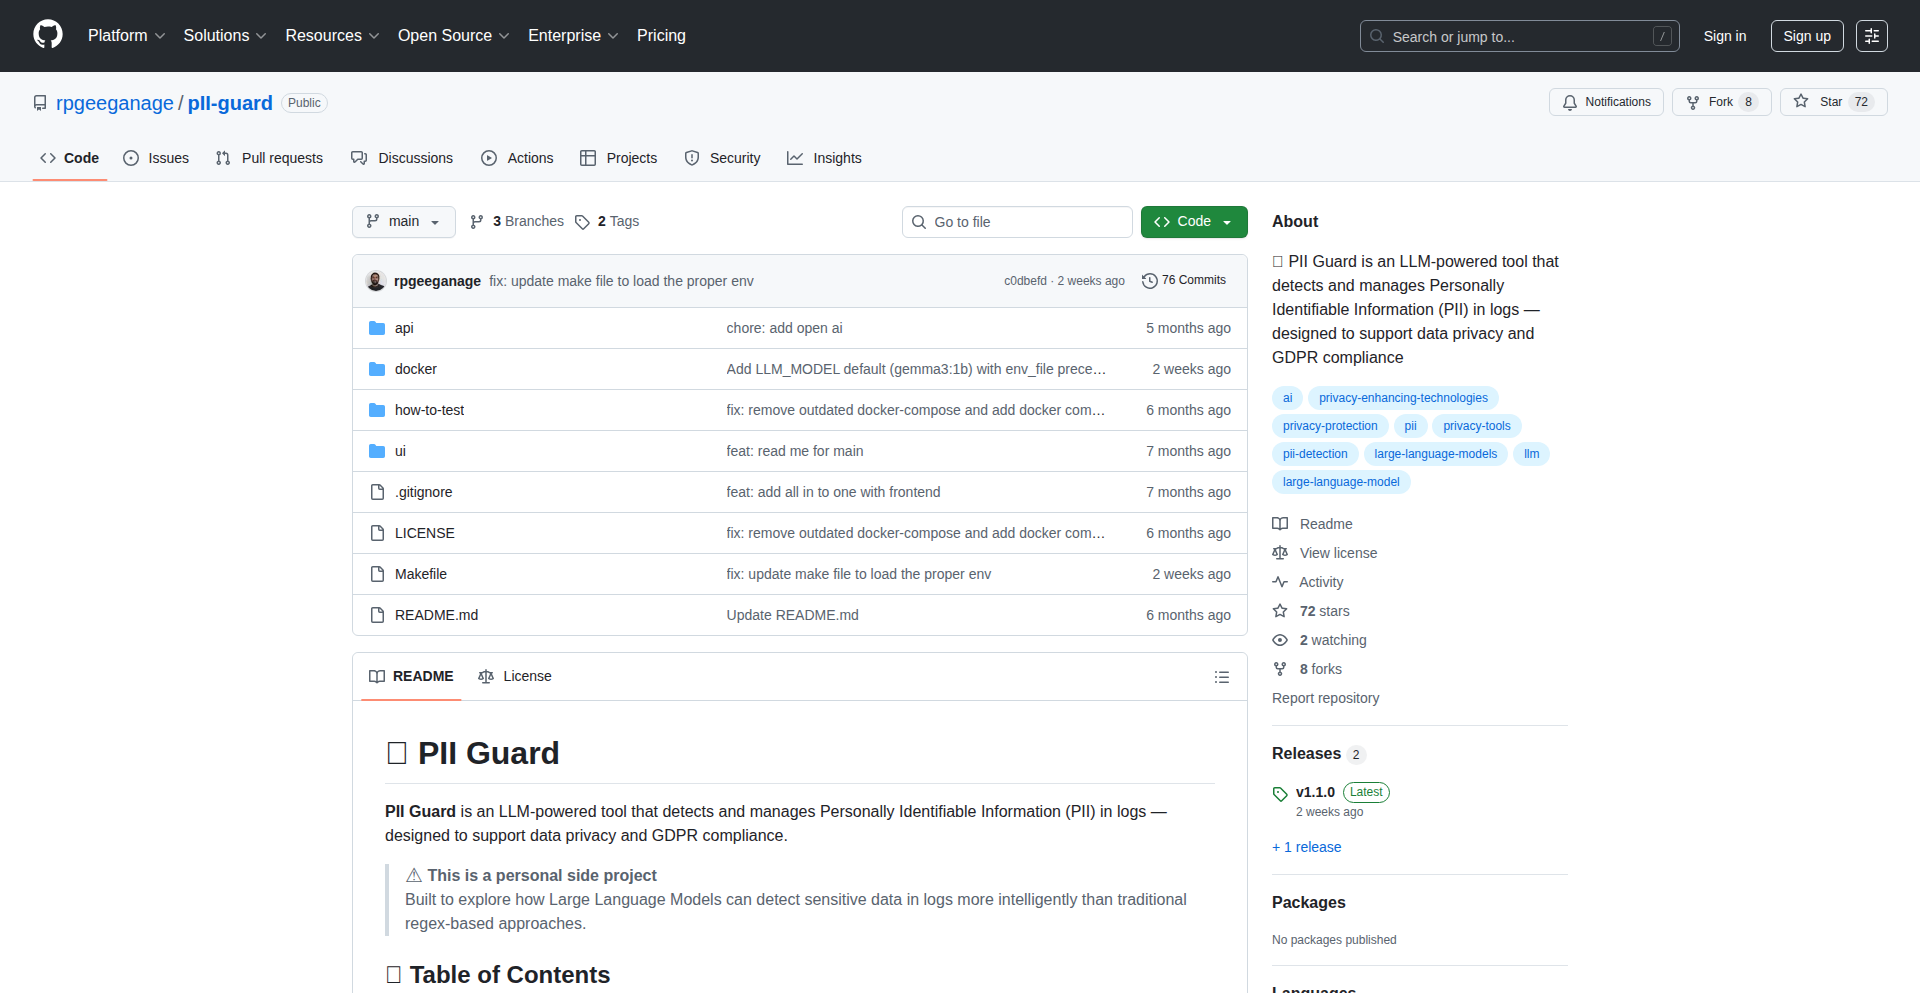Click the 'privacy-tools' topic tag
Viewport: 1920px width, 993px height.
click(1476, 426)
